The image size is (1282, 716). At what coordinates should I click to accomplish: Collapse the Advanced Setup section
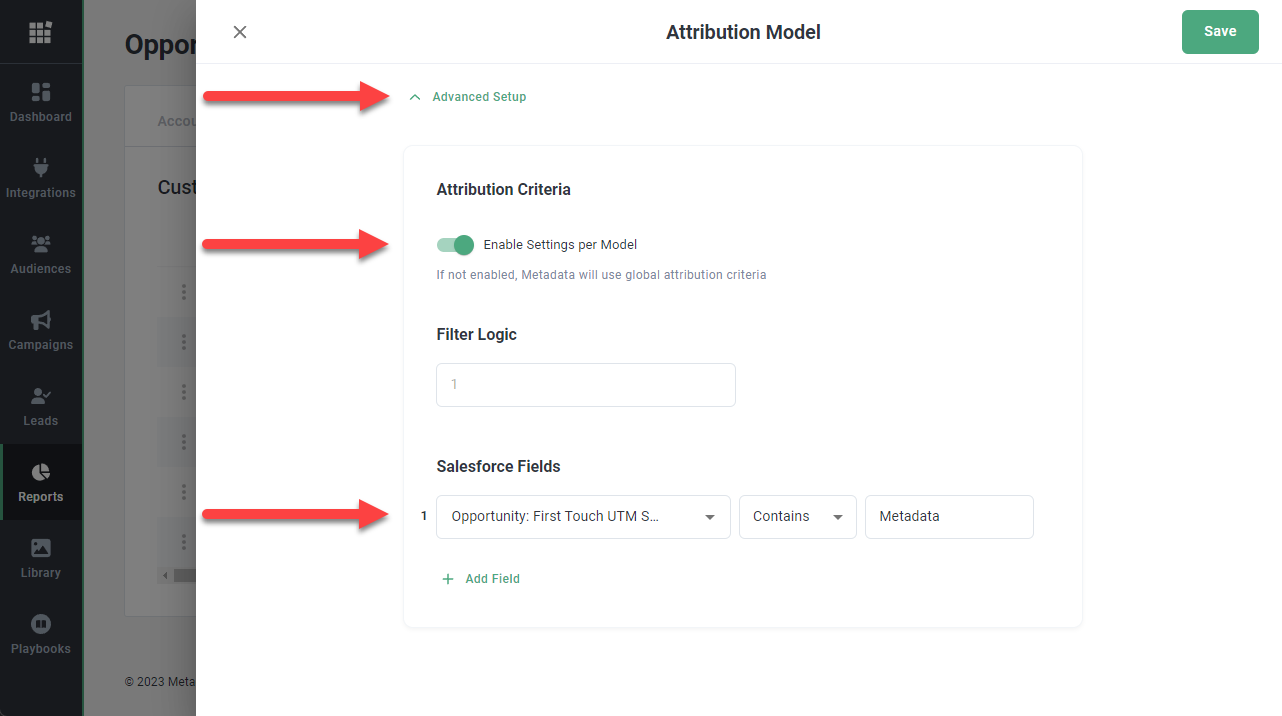click(x=468, y=97)
